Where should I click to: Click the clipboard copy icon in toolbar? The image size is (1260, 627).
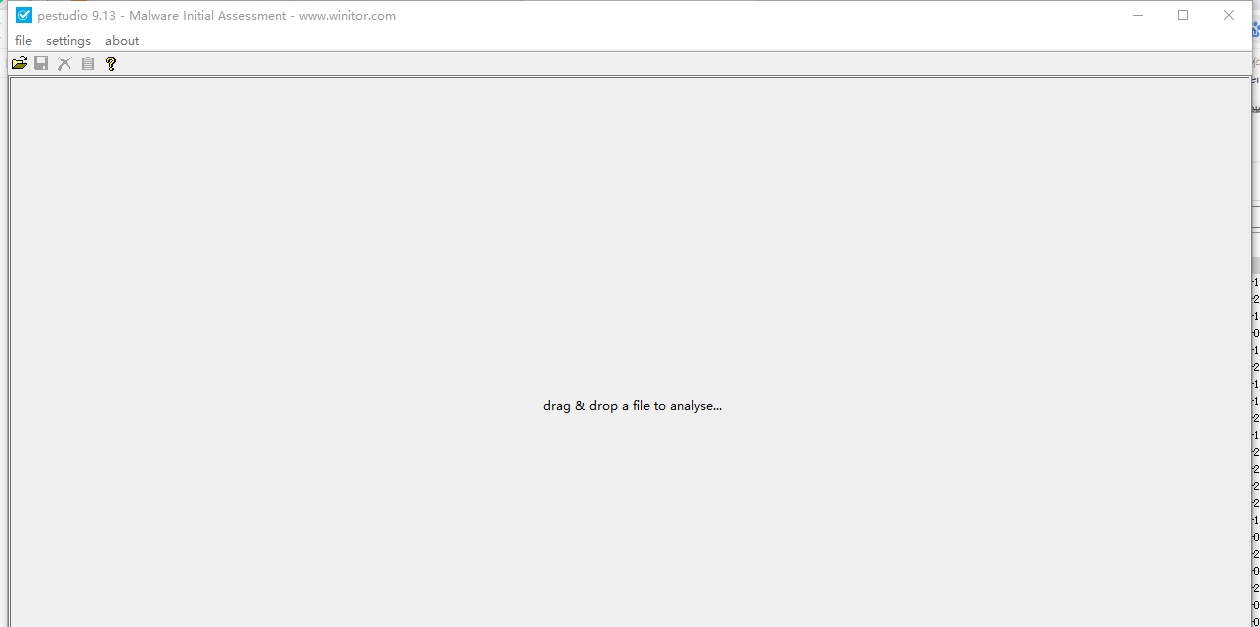88,63
